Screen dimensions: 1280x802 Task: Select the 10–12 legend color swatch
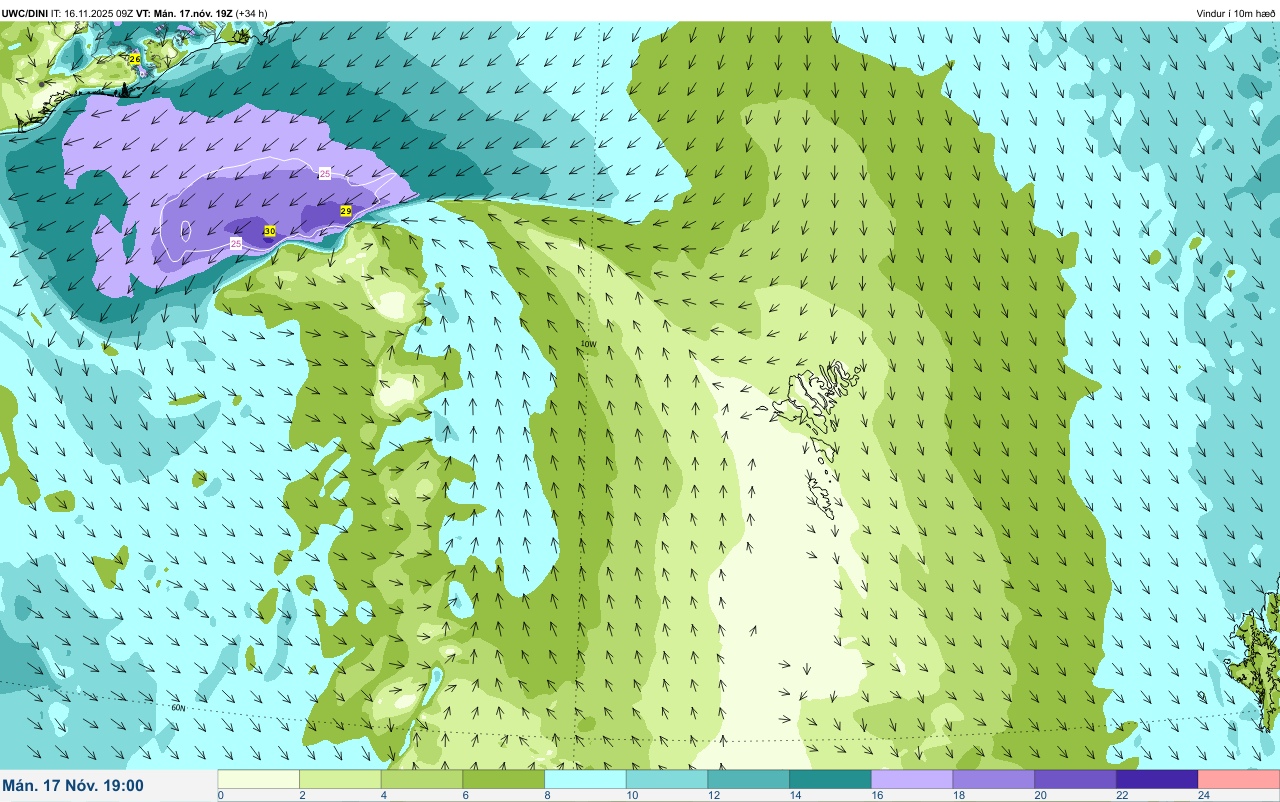click(x=667, y=779)
